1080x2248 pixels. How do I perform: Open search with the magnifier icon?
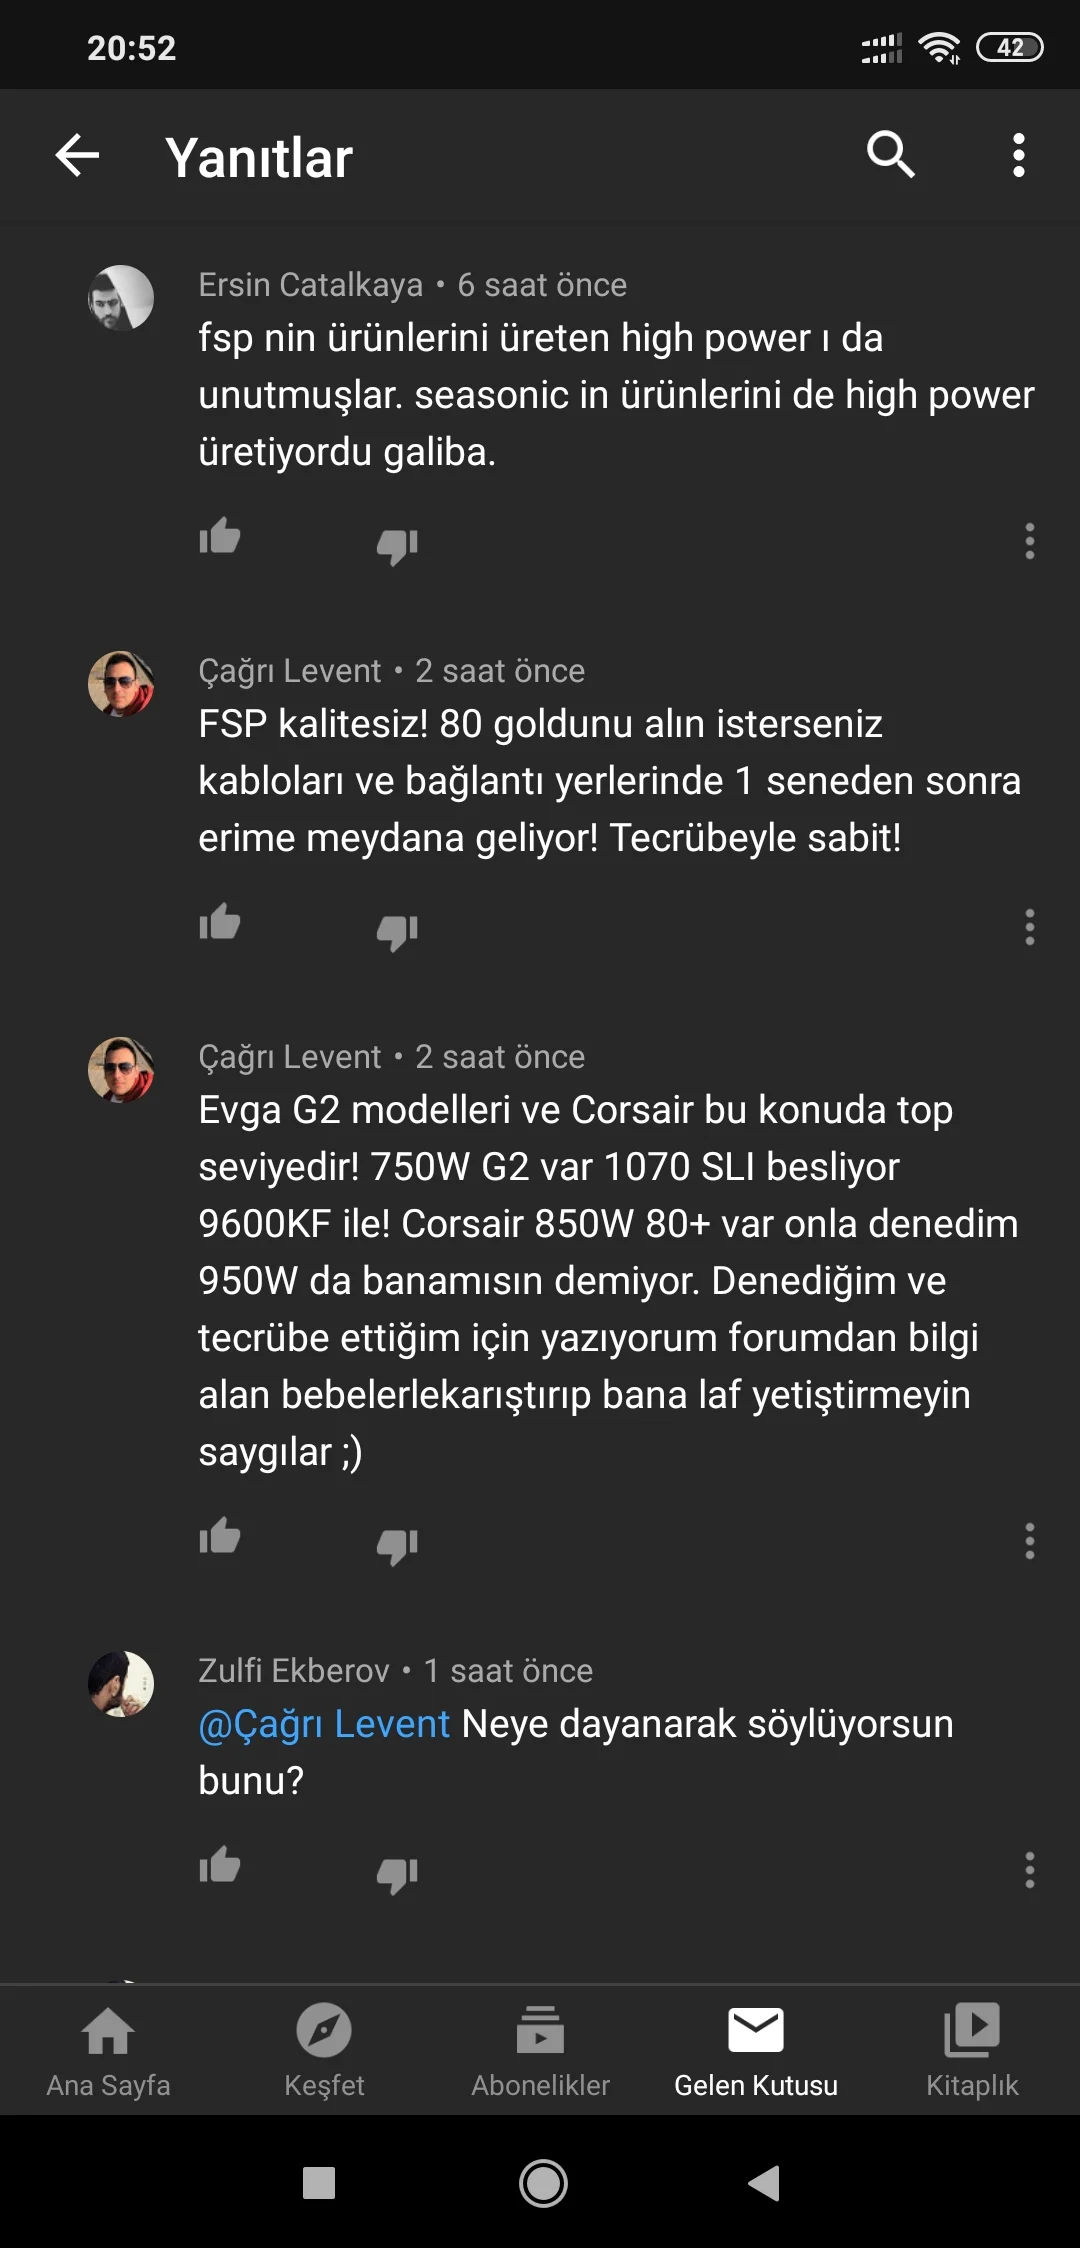890,155
